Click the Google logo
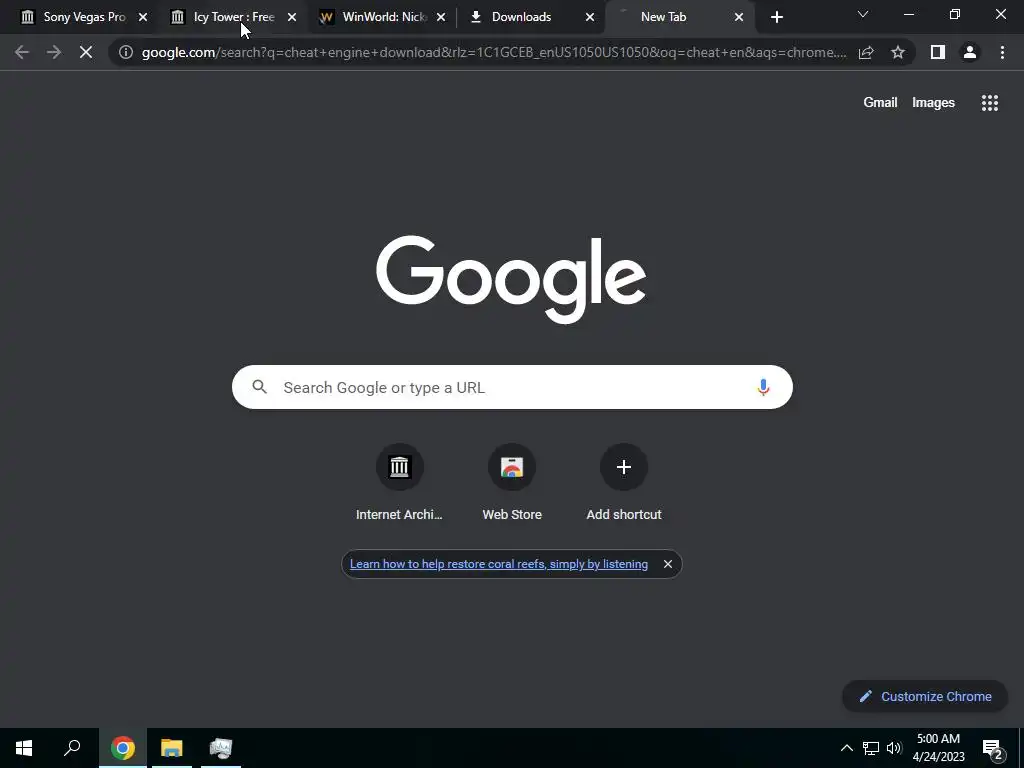1024x768 pixels. coord(511,279)
